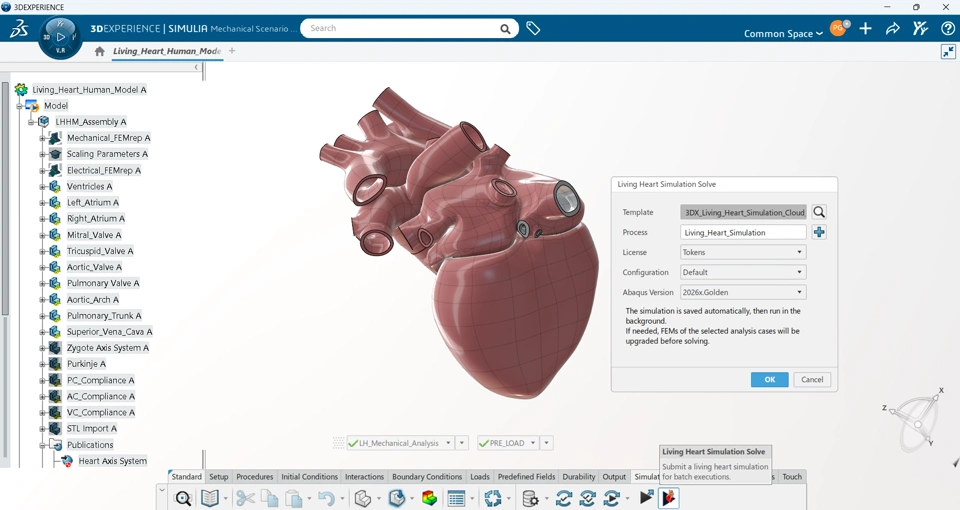Select Purkinje A in the tree
960x510 pixels.
coord(86,364)
